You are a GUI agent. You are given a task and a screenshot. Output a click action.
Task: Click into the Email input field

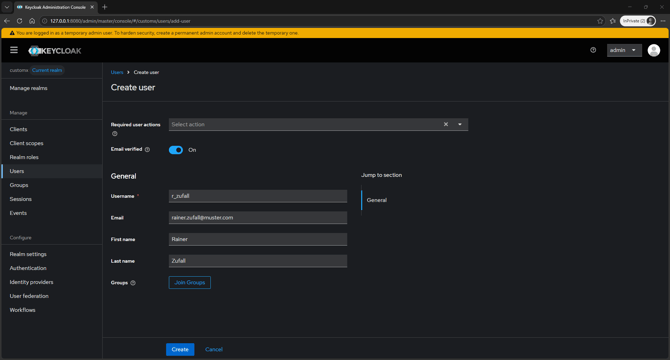[258, 218]
